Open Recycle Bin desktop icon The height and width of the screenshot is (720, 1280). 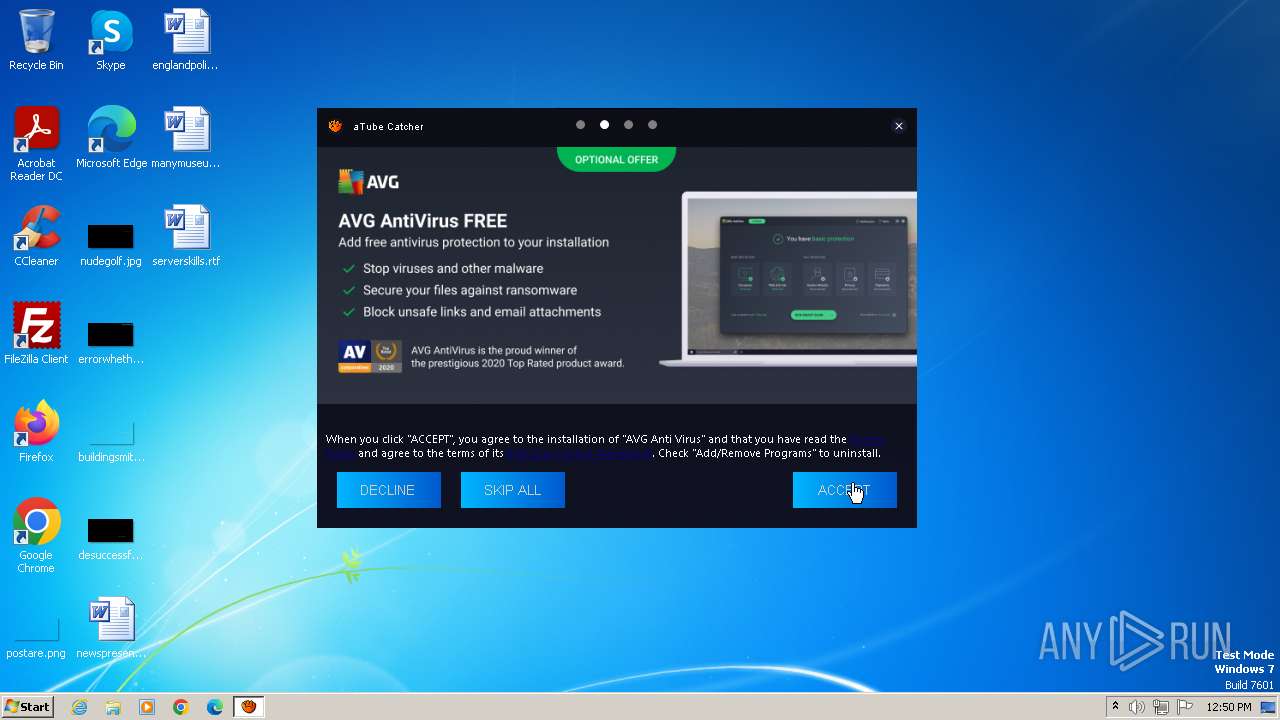coord(36,40)
